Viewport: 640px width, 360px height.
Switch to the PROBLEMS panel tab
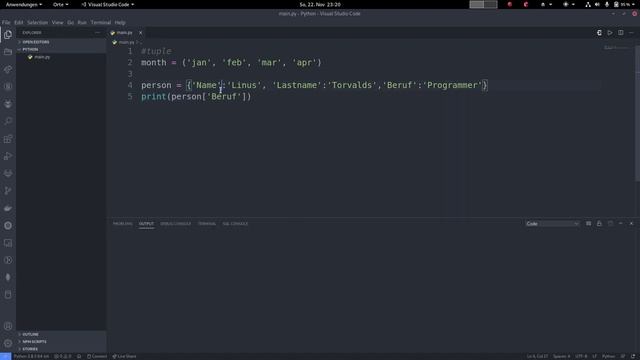(x=122, y=224)
